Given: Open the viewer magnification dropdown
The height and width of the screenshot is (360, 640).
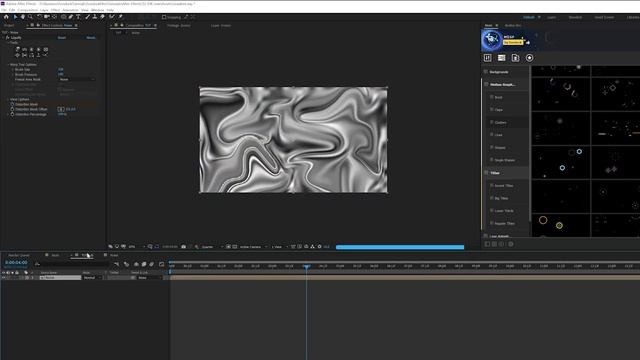Looking at the screenshot, I should coord(136,247).
